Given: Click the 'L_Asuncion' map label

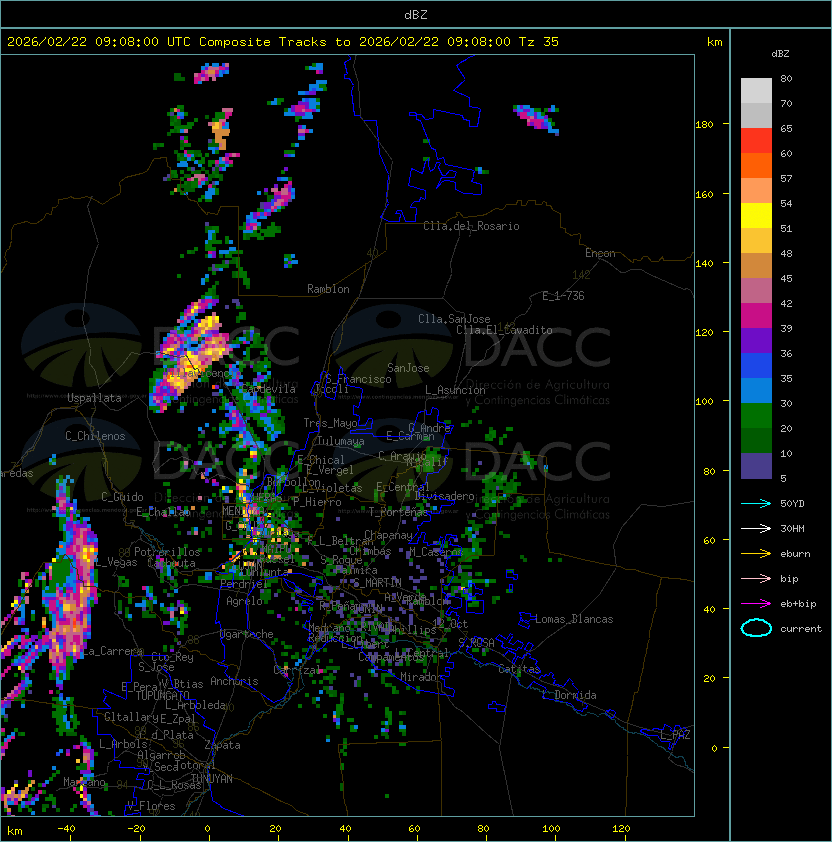Looking at the screenshot, I should coord(455,390).
